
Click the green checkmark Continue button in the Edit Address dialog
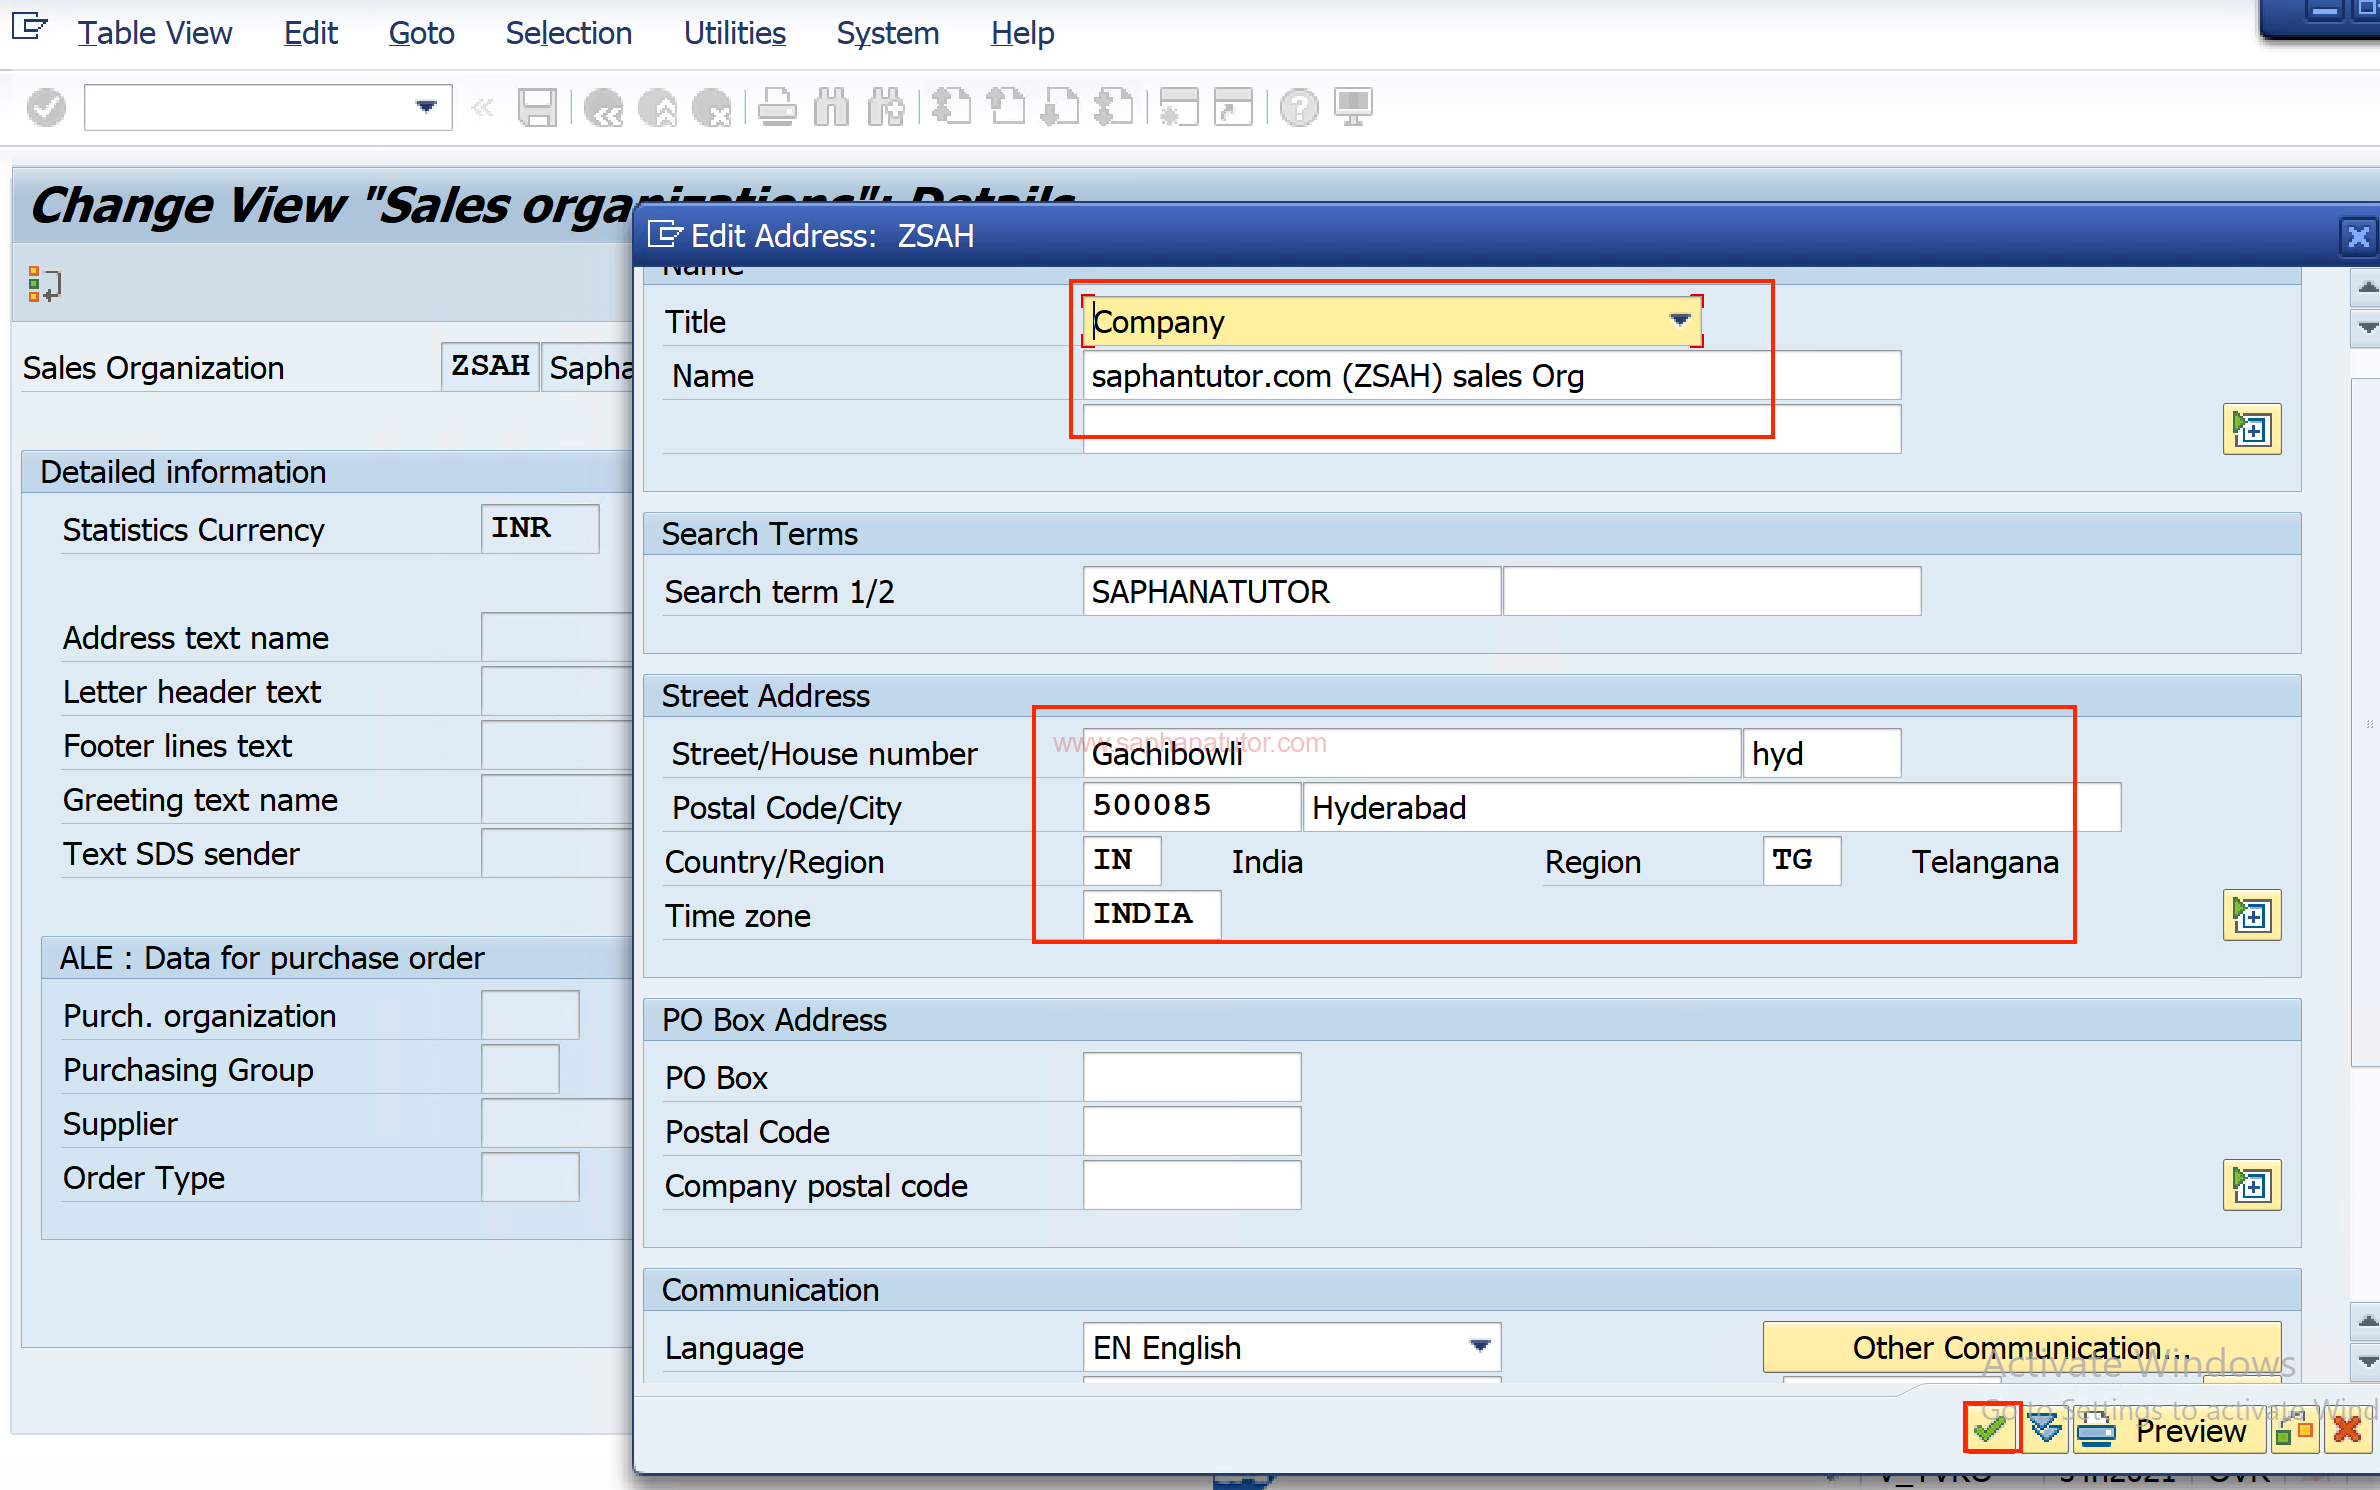[1990, 1430]
